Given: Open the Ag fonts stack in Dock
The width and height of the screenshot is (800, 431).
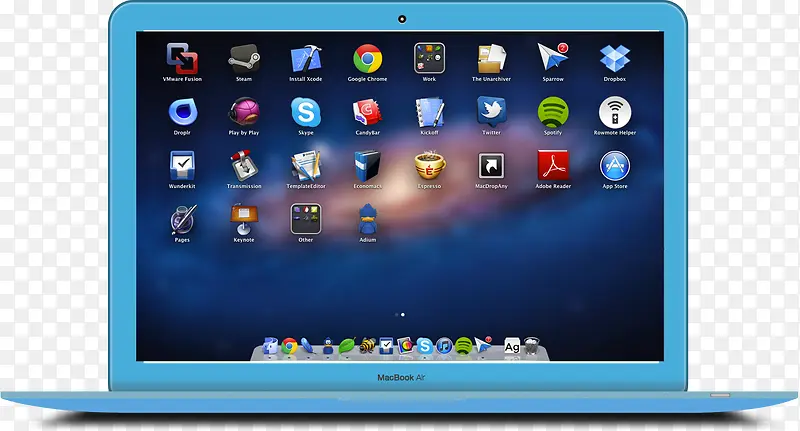Looking at the screenshot, I should [512, 346].
